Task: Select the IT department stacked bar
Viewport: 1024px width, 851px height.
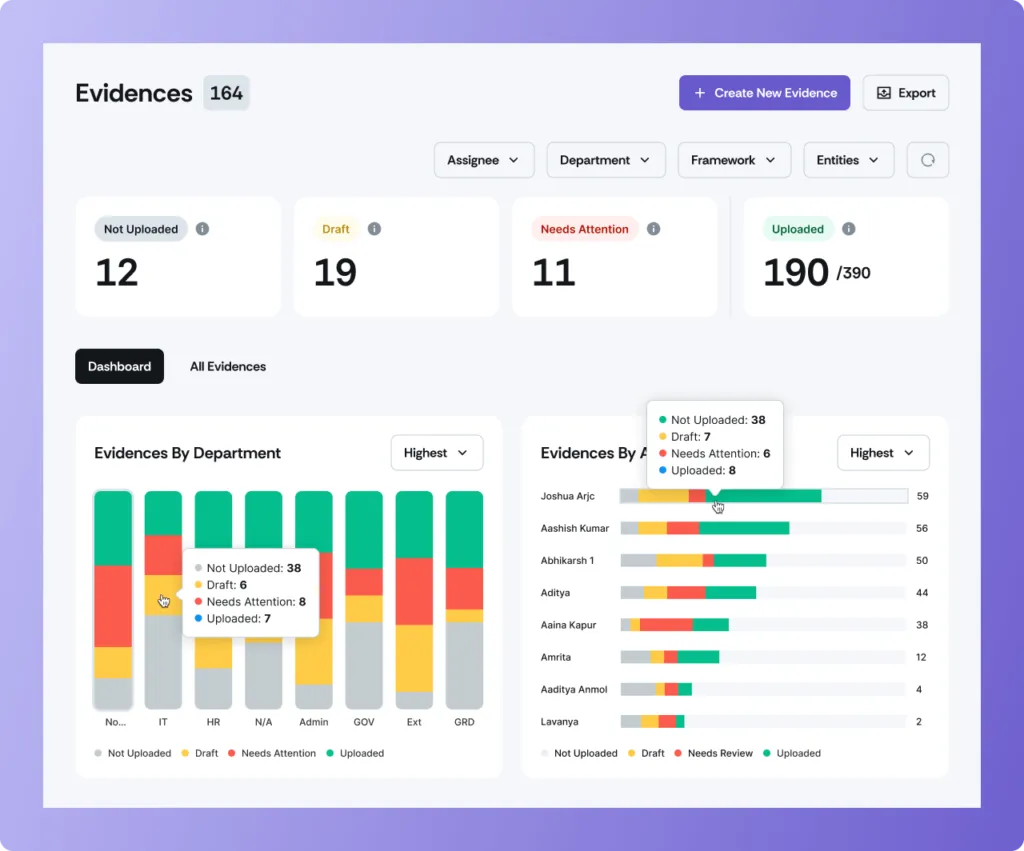Action: coord(163,600)
